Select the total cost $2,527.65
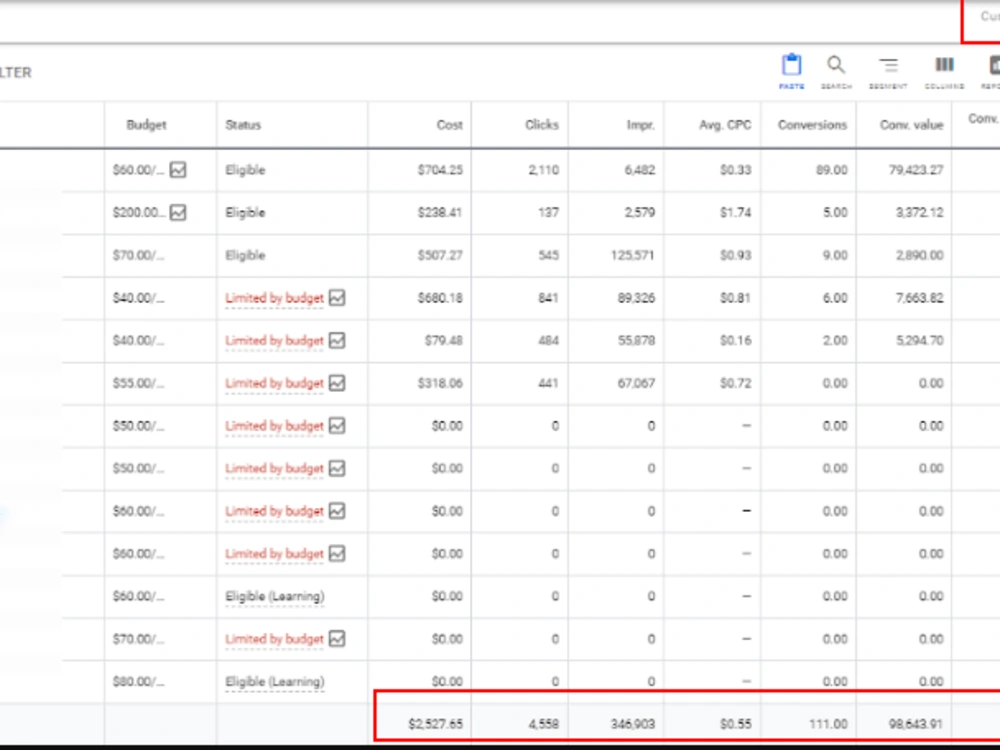Viewport: 1000px width, 750px height. tap(436, 724)
